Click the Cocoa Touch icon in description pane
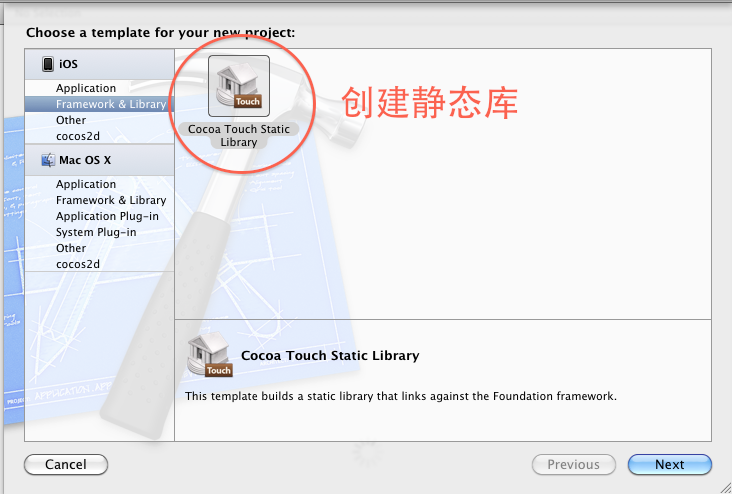732x494 pixels. click(210, 354)
